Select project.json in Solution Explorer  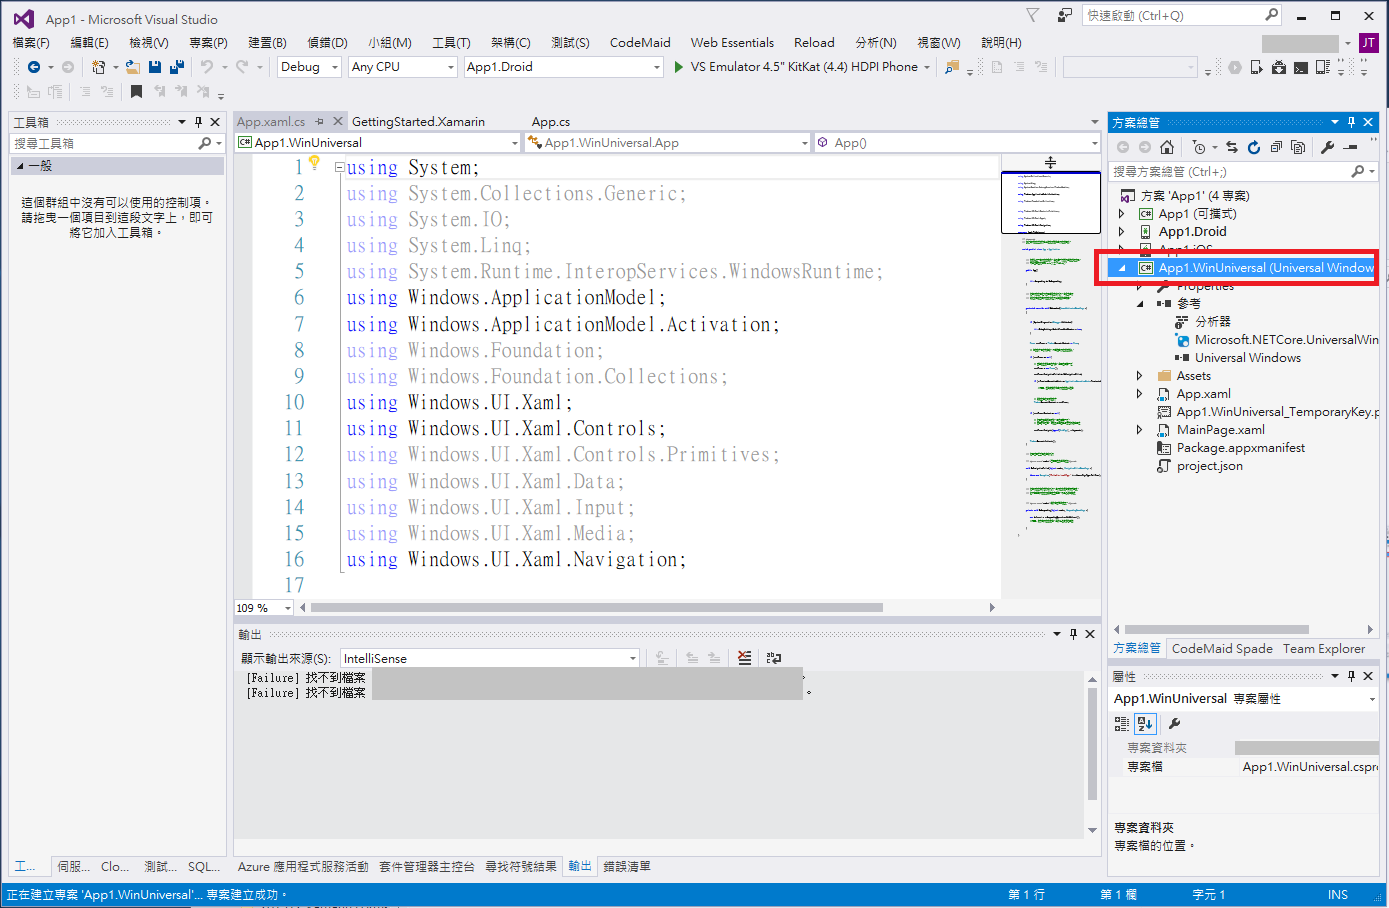(x=1209, y=466)
